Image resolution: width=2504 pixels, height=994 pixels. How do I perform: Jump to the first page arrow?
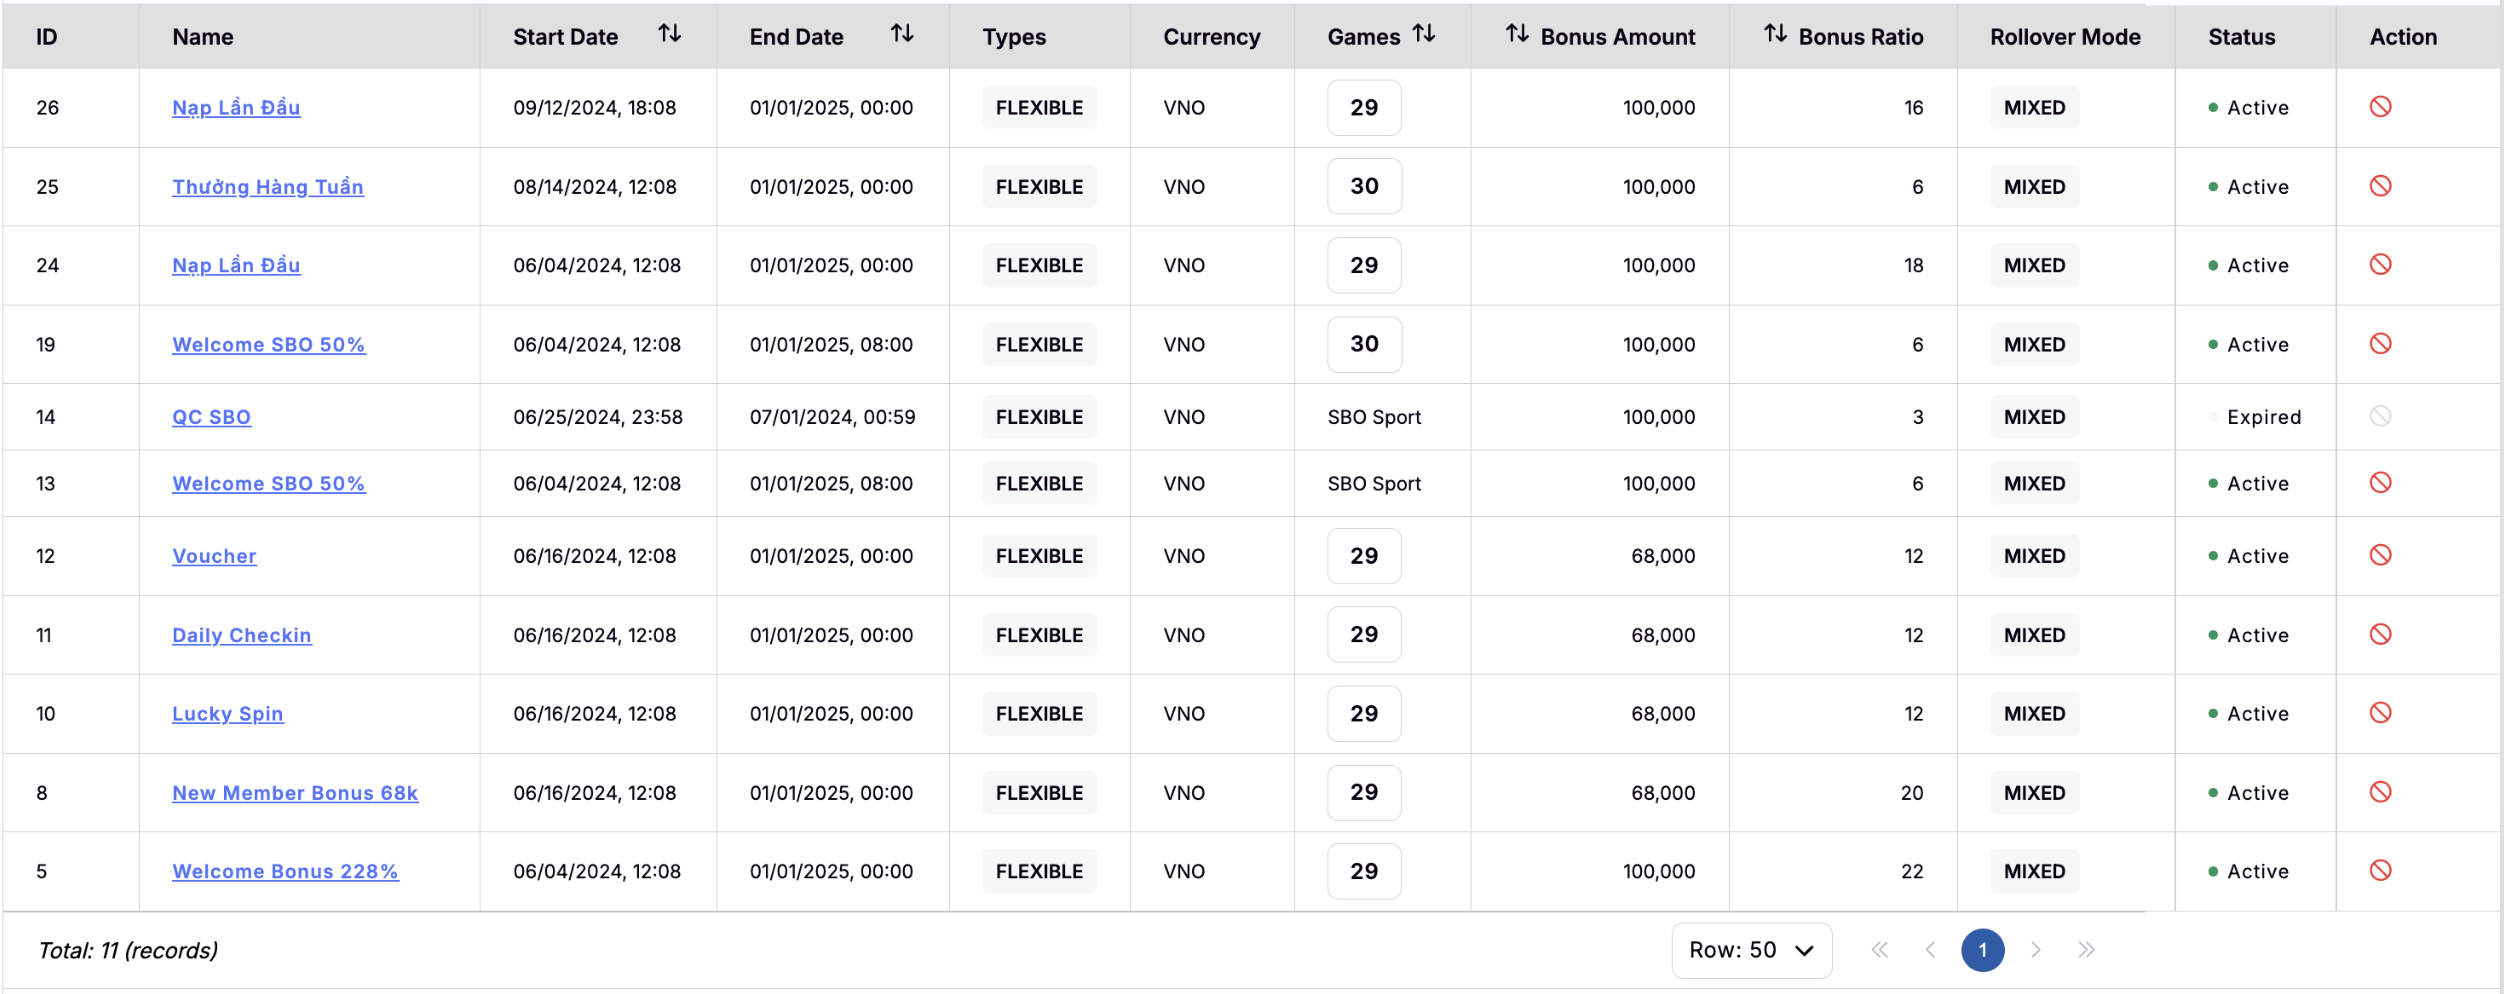tap(1879, 950)
